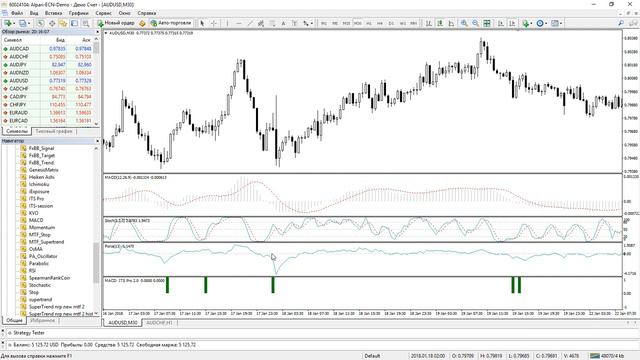This screenshot has height=360, width=640.
Task: Toggle the Terminal window icon
Action: 74,23
